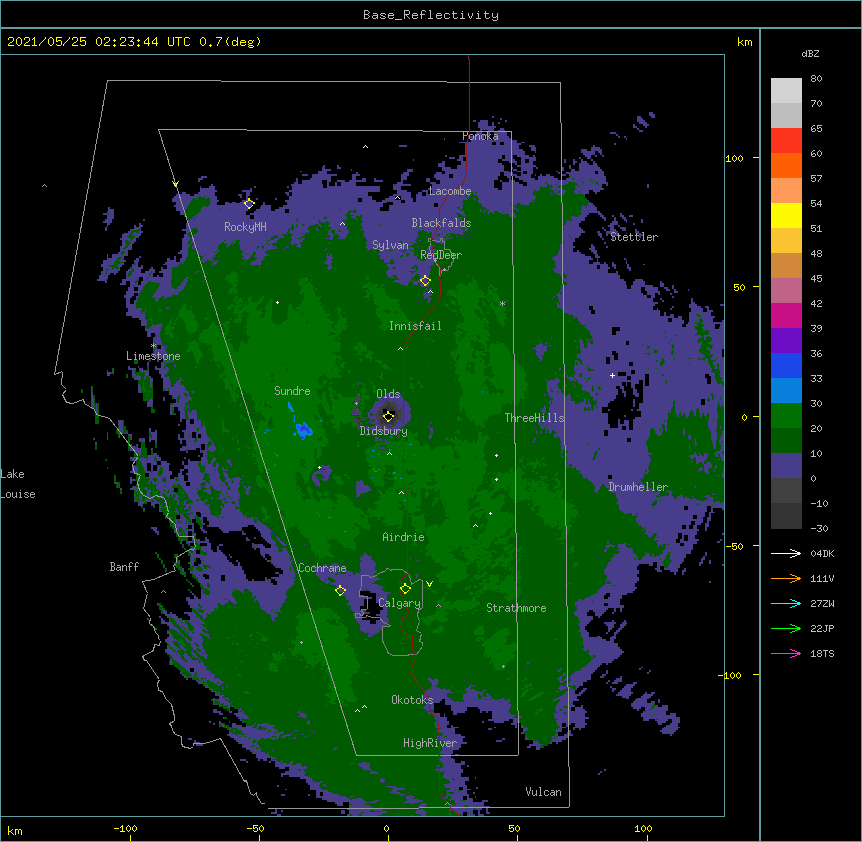Click the Banff label
This screenshot has width=862, height=842.
(x=124, y=567)
